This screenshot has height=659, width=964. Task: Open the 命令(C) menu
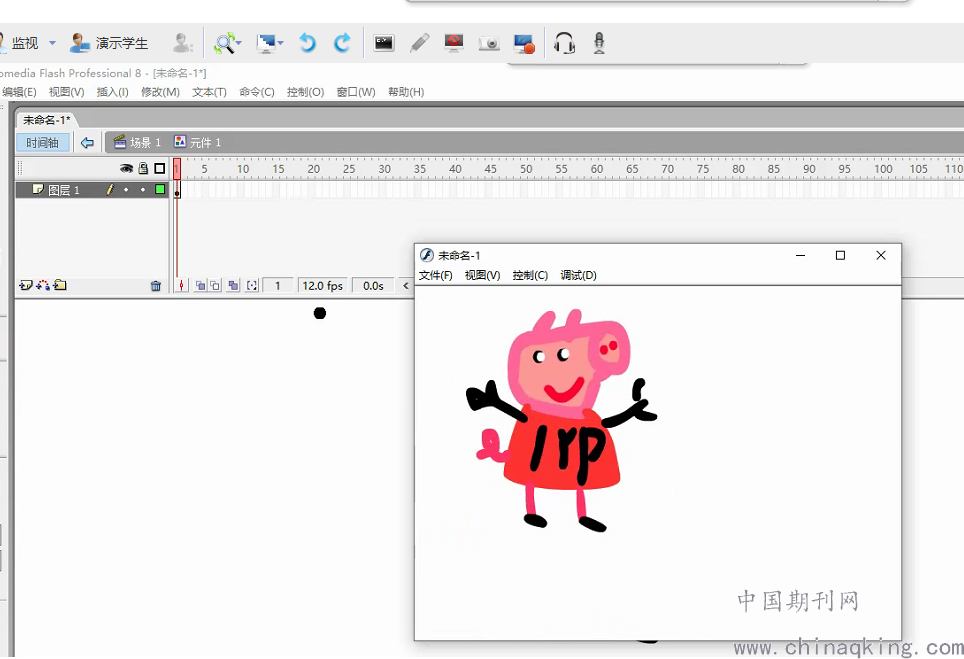(x=257, y=92)
